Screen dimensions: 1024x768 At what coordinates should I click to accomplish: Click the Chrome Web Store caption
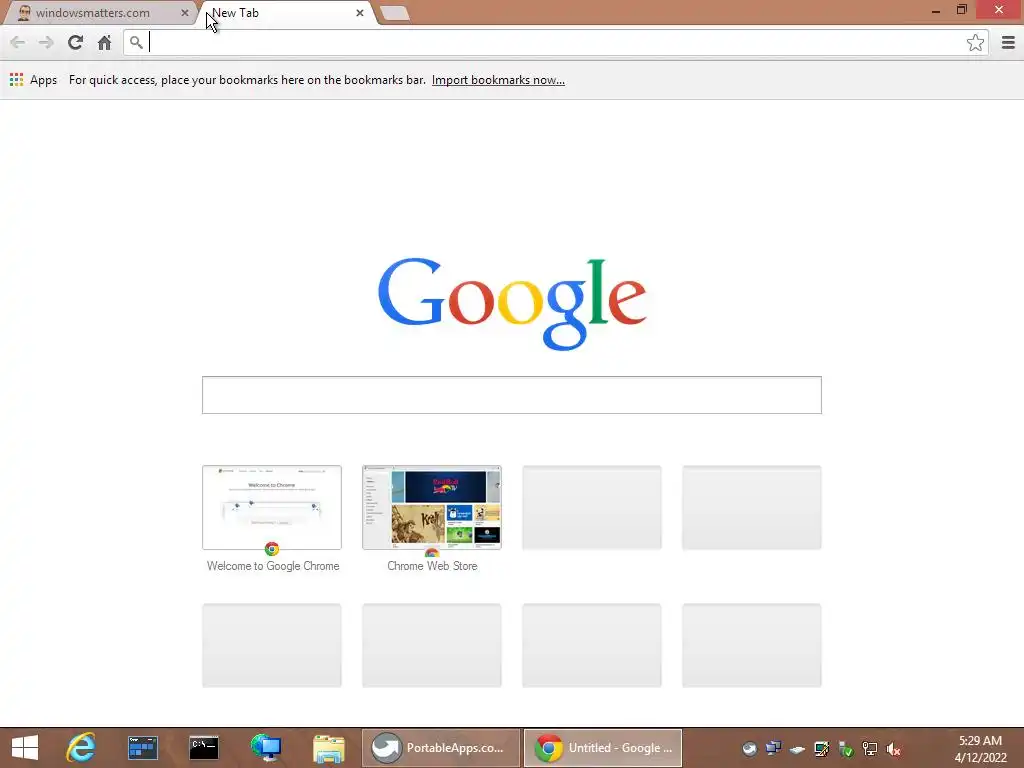pyautogui.click(x=432, y=566)
